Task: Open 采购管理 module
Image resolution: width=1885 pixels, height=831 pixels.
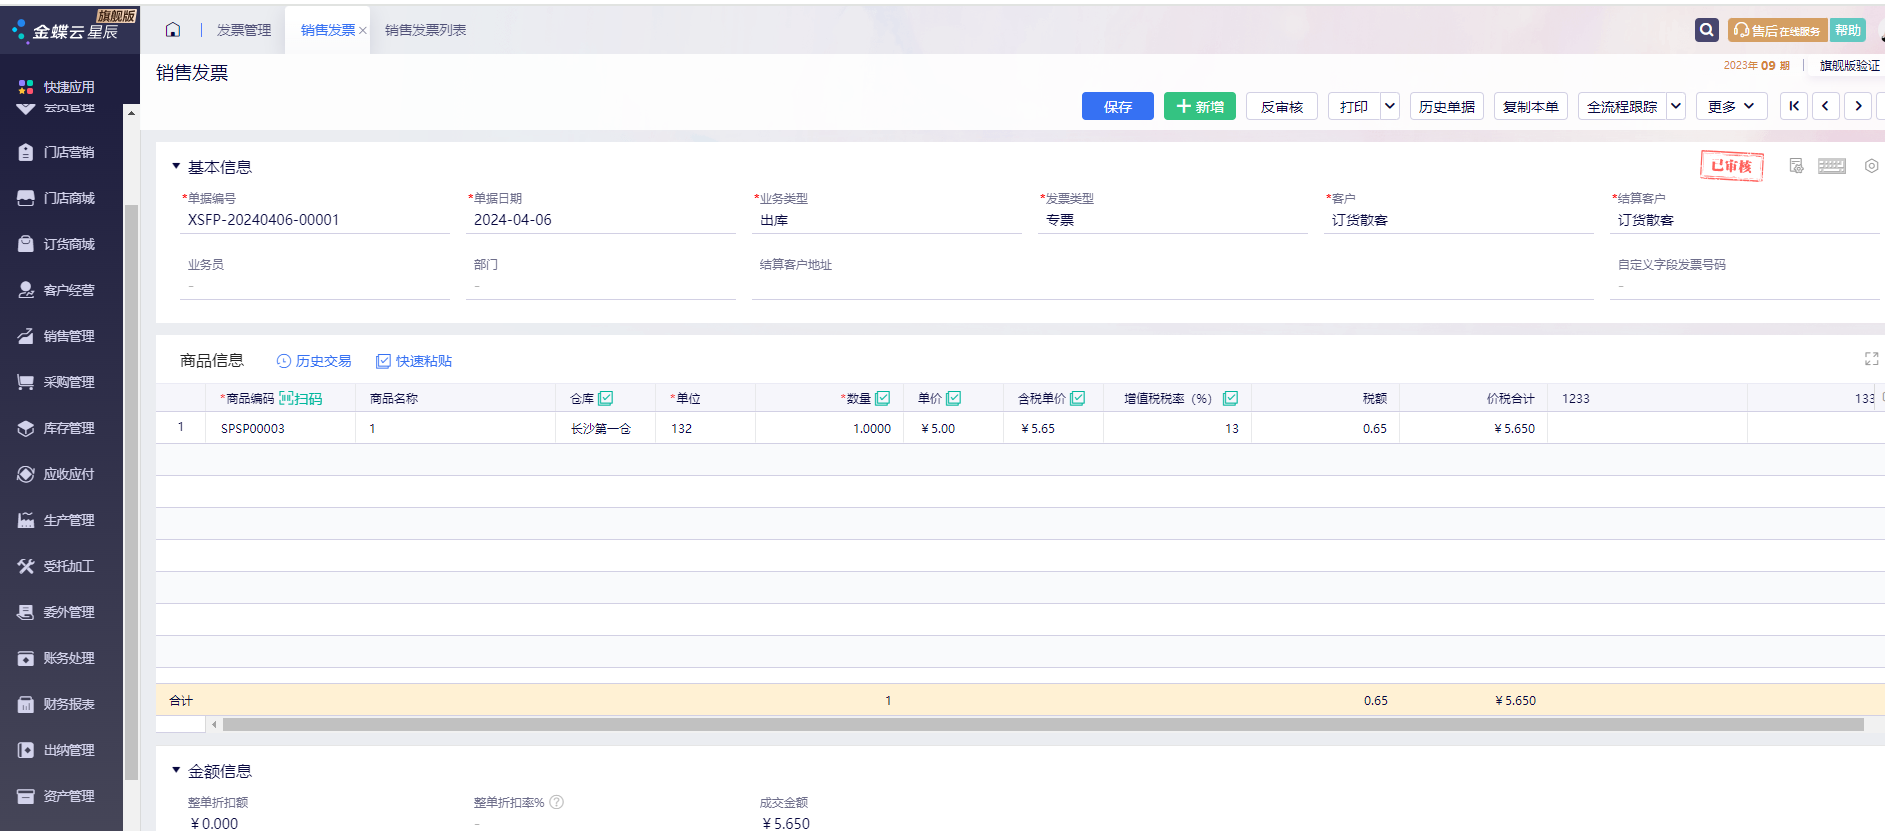Action: [x=57, y=382]
